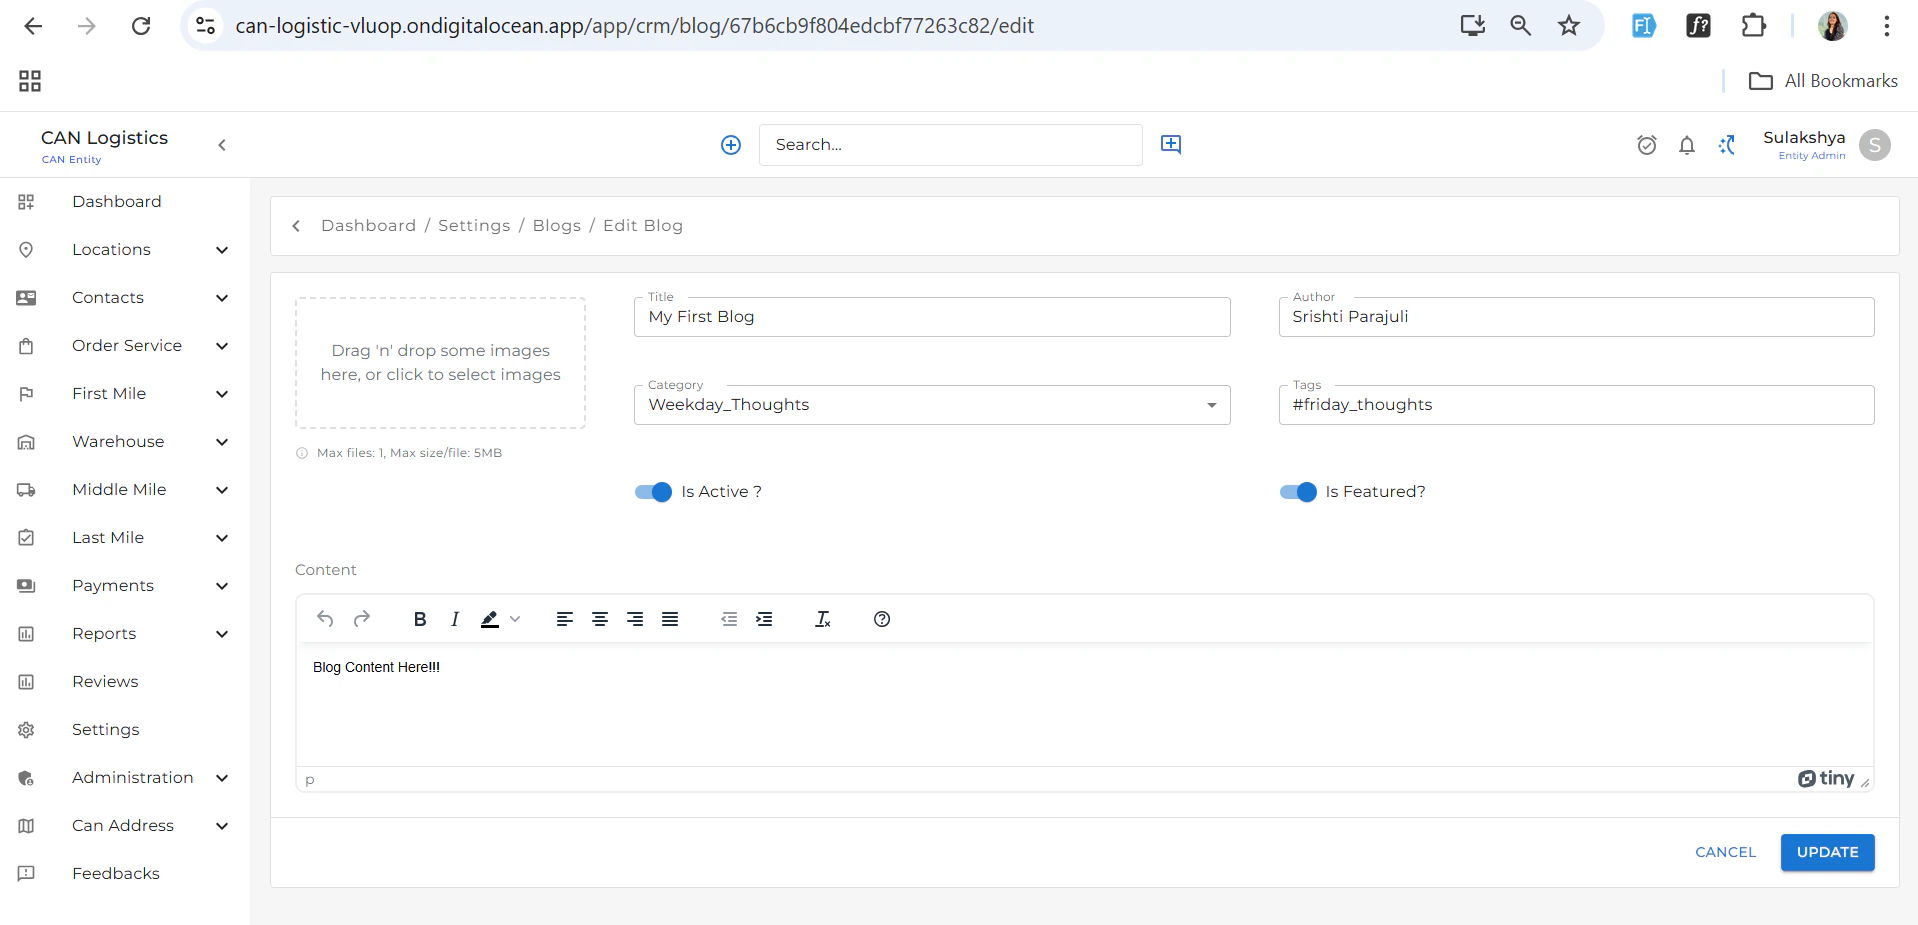
Task: Toggle the Is Featured switch
Action: pos(1298,492)
